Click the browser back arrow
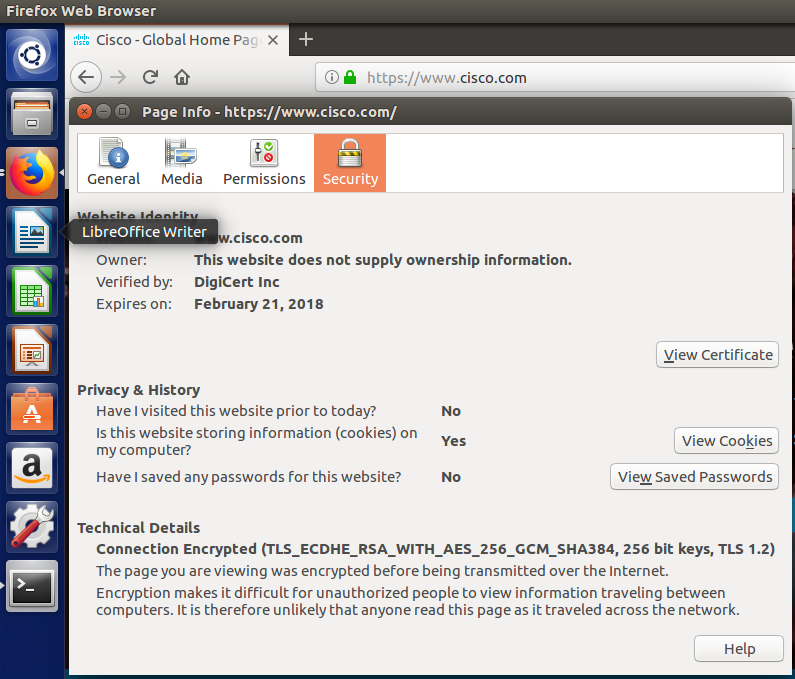Screen dimensions: 795x679 point(87,77)
